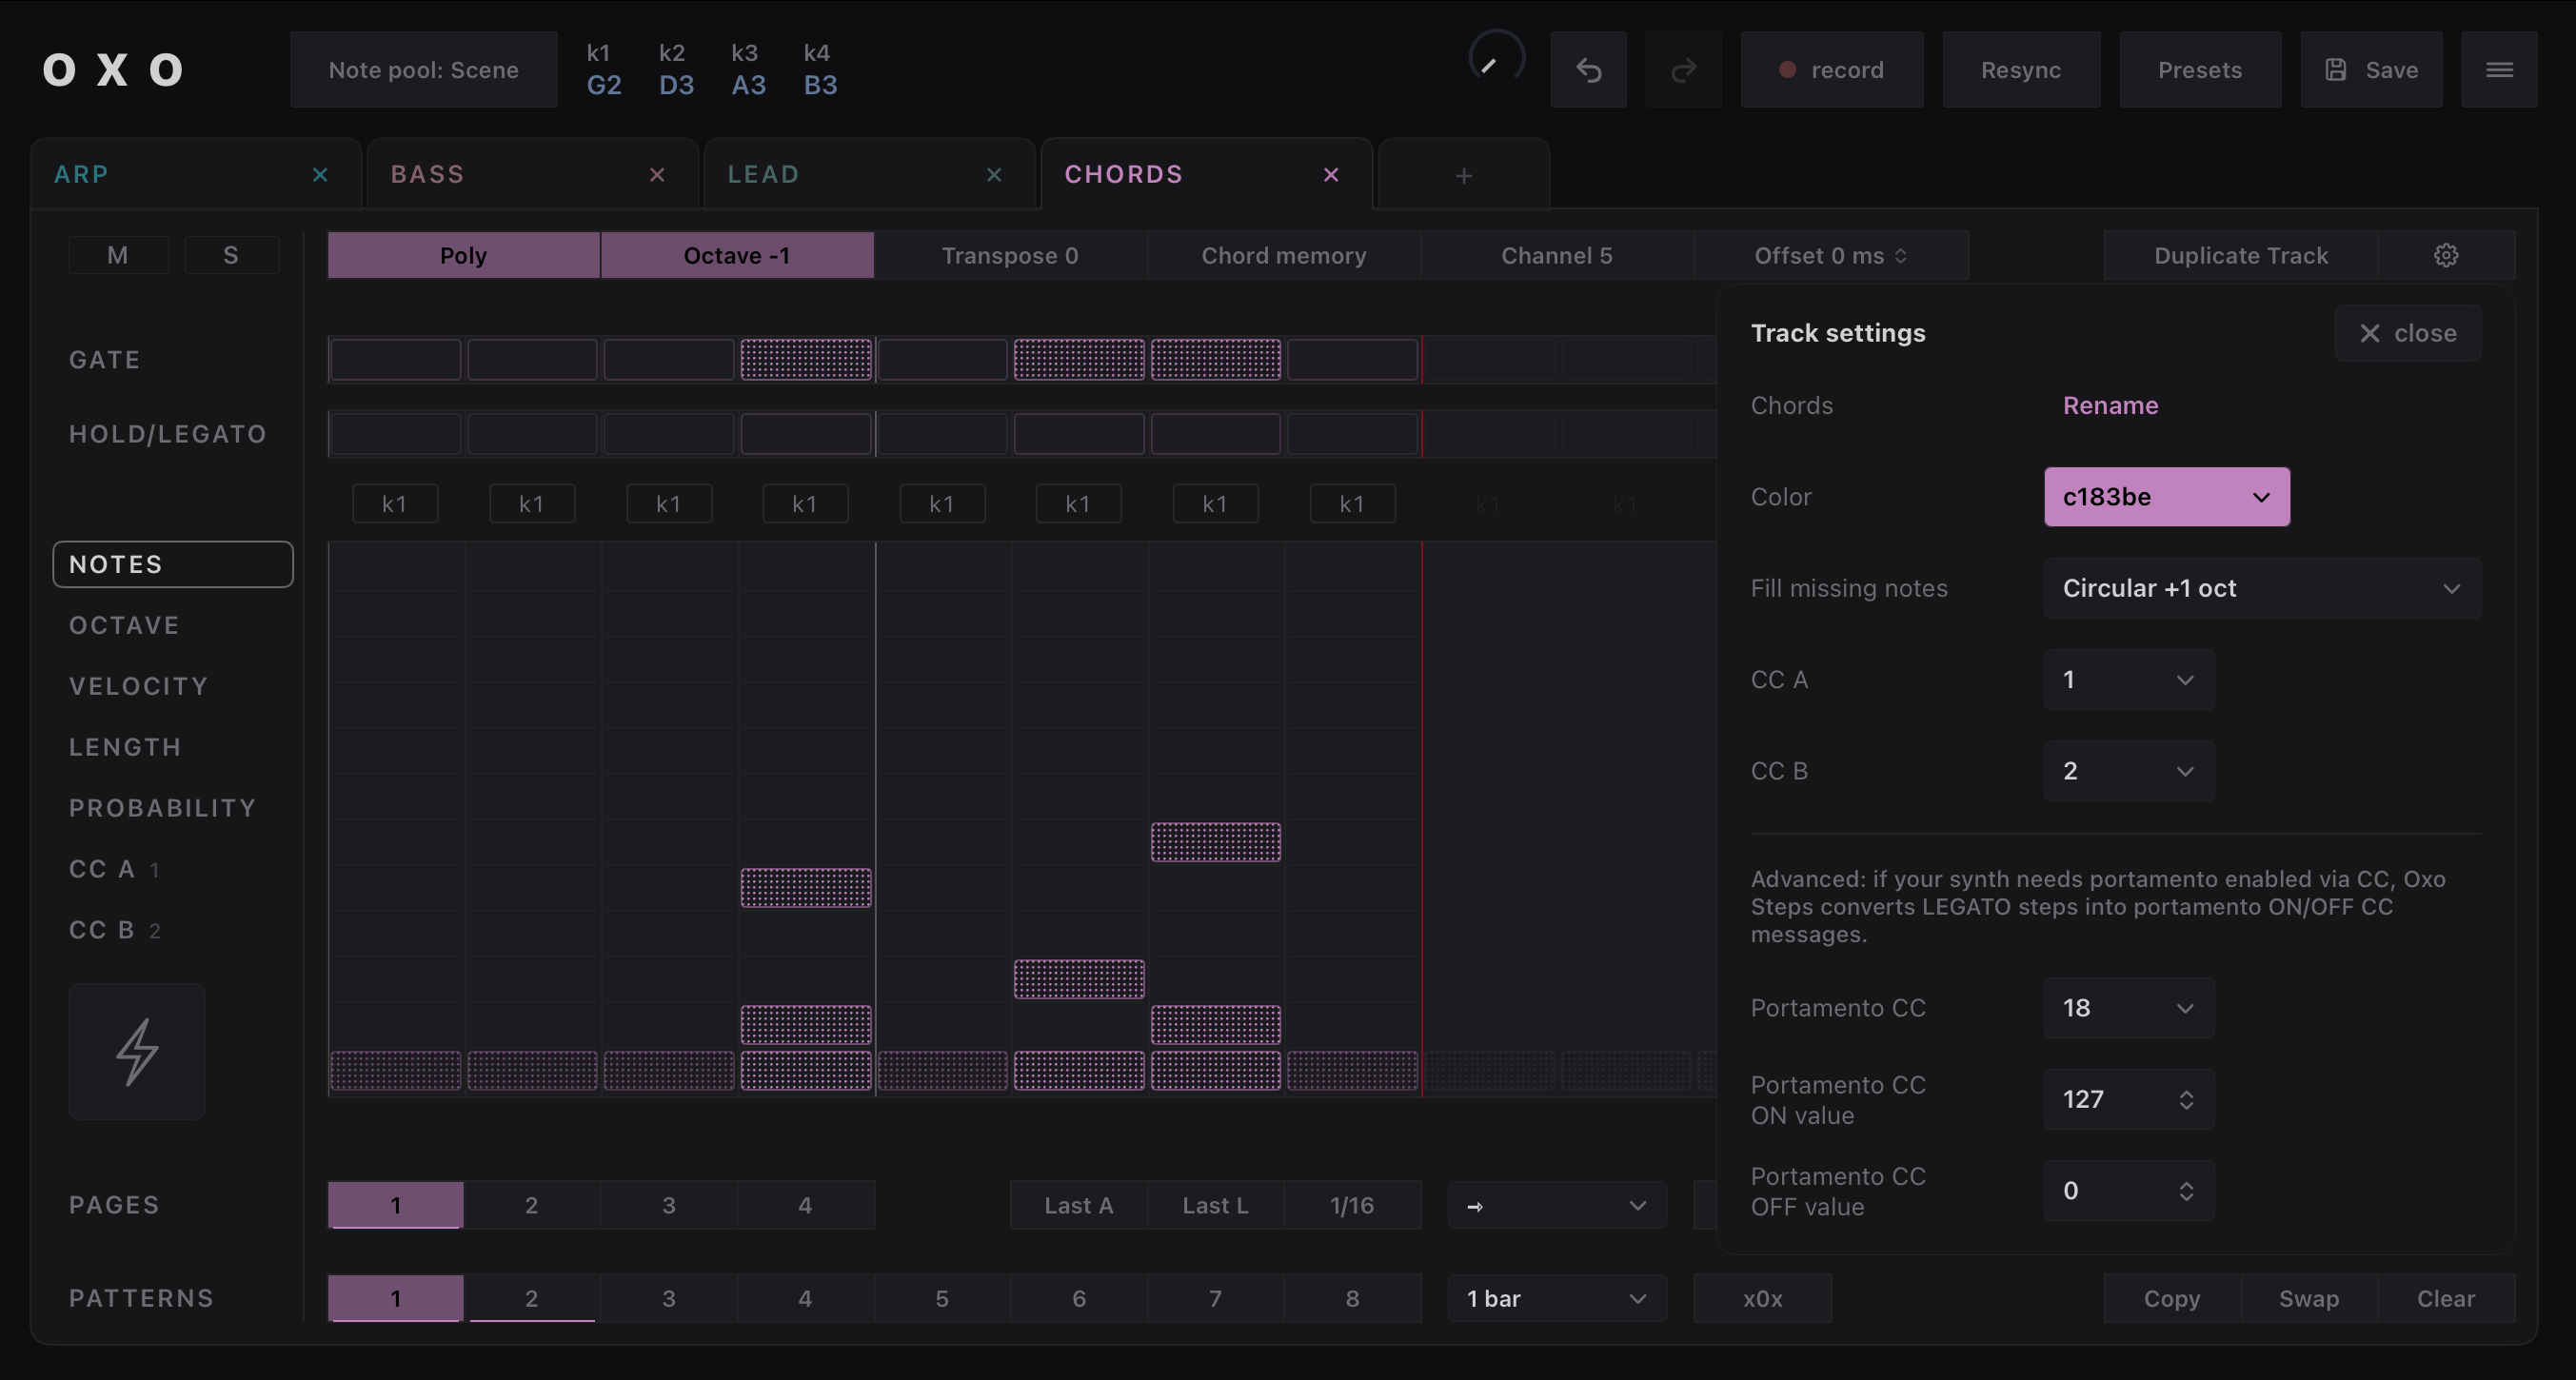Screen dimensions: 2576x1380
Task: Start recording with the record button
Action: [1831, 70]
